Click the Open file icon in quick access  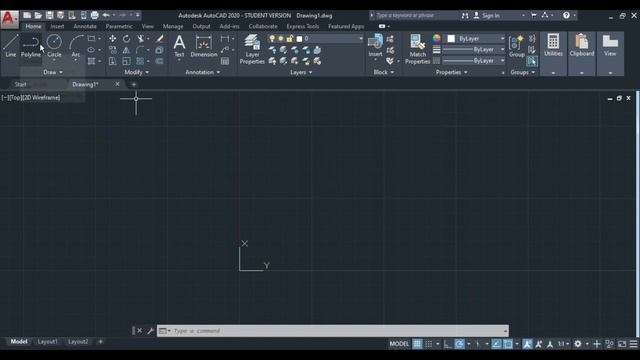[x=38, y=16]
